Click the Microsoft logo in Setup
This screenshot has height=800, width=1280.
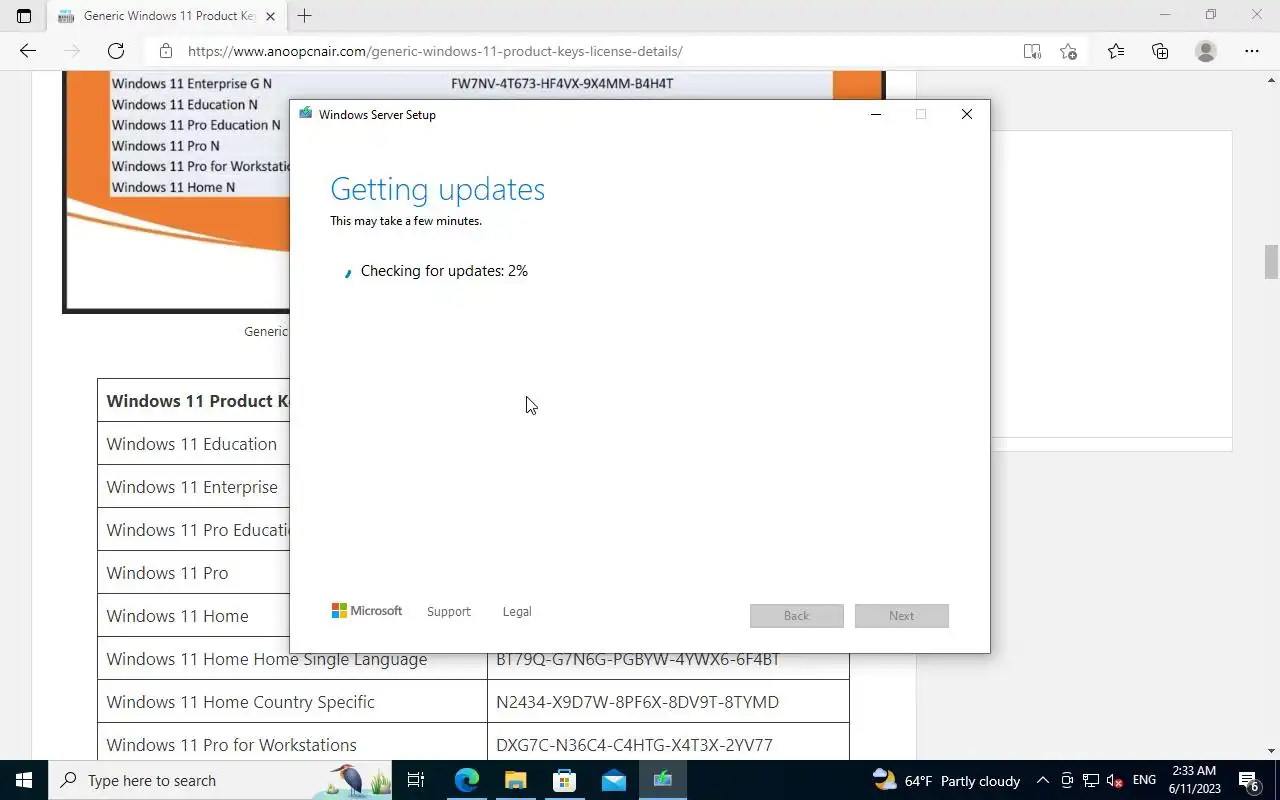pos(367,610)
